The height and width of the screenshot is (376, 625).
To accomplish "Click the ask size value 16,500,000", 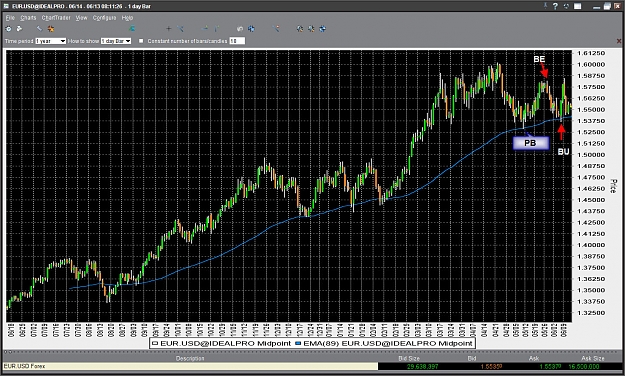I will 584,366.
